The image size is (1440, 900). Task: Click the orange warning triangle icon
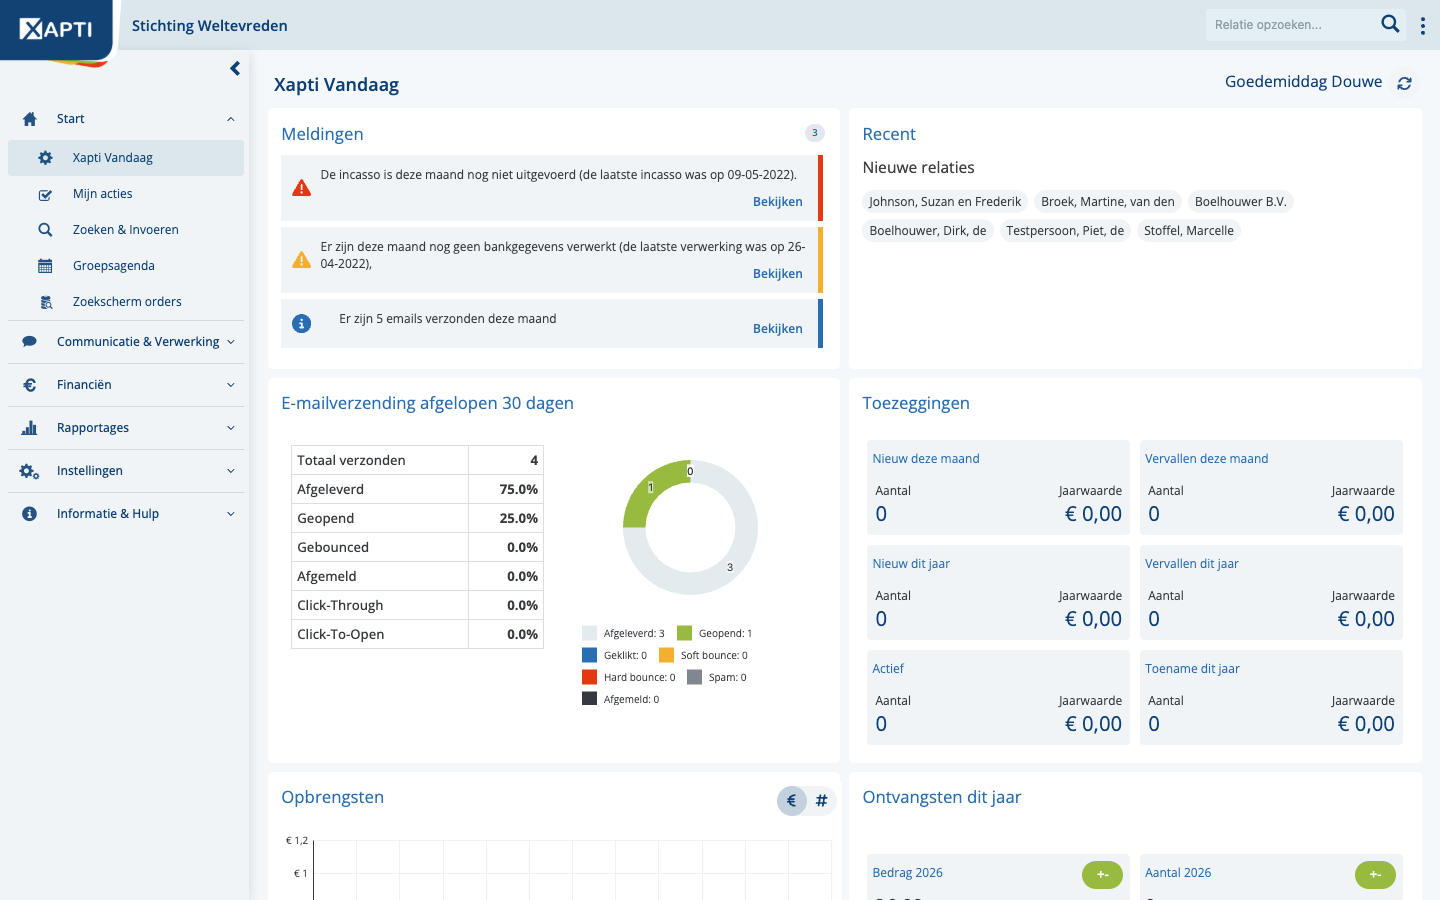coord(301,260)
